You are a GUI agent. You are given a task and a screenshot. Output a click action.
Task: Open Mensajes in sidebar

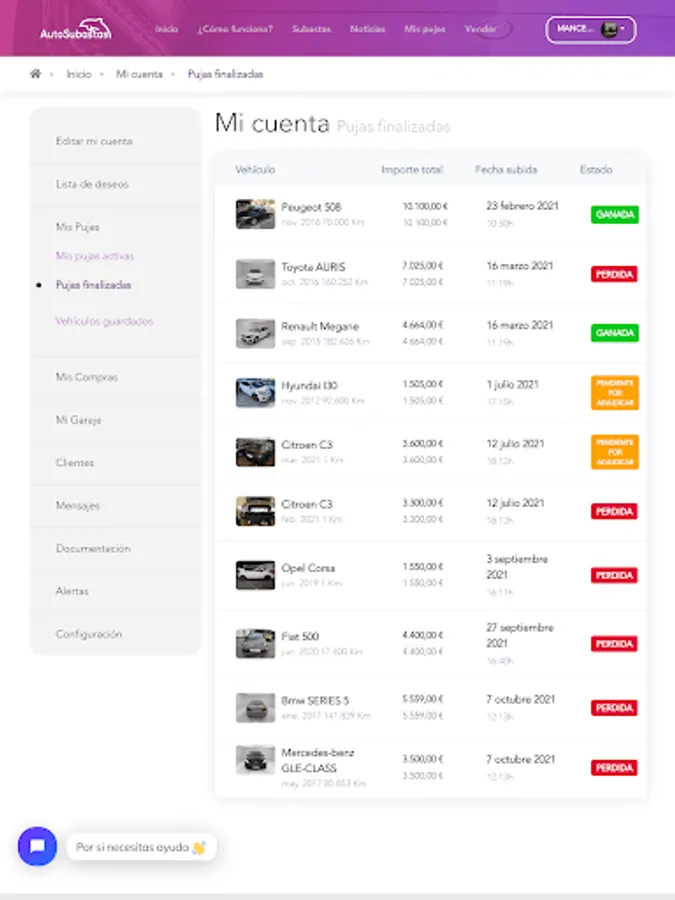pyautogui.click(x=78, y=506)
